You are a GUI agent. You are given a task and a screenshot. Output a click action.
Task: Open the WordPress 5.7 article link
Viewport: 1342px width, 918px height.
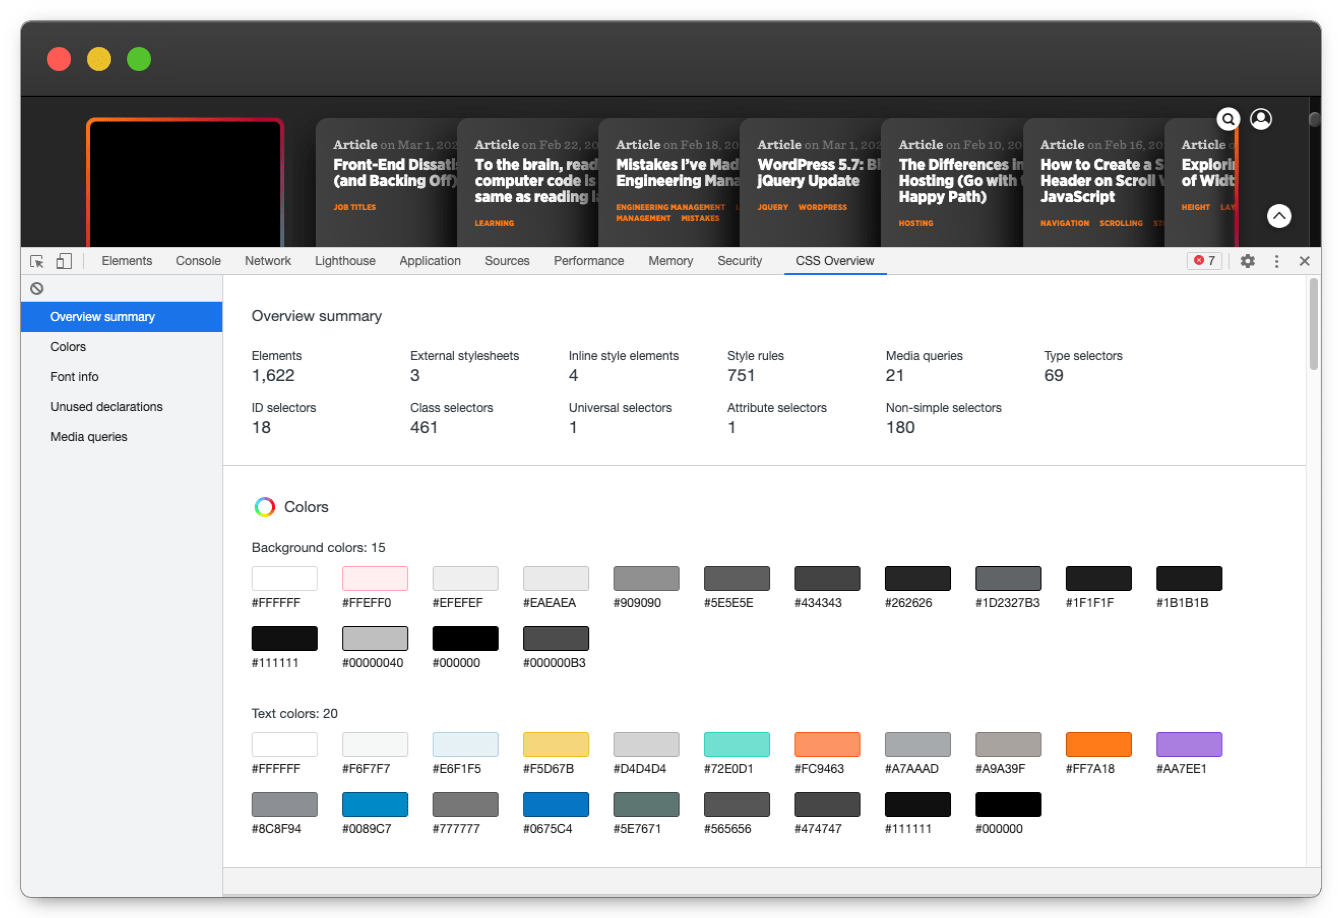(808, 173)
